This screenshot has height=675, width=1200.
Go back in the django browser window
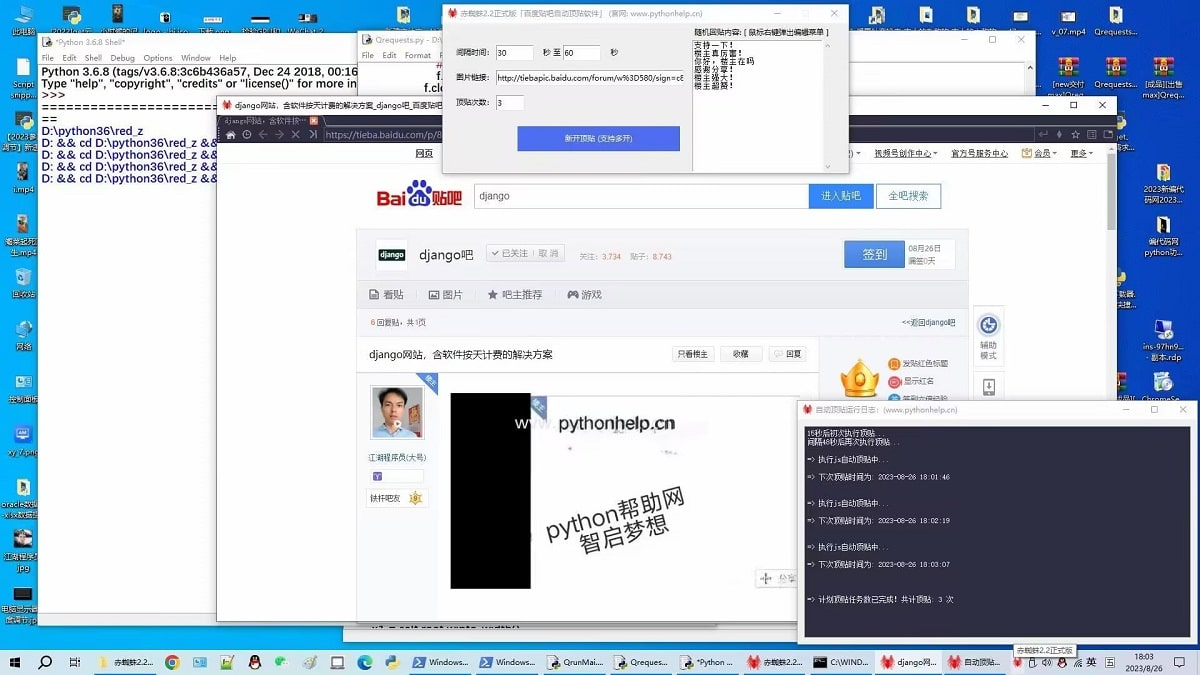click(x=262, y=135)
